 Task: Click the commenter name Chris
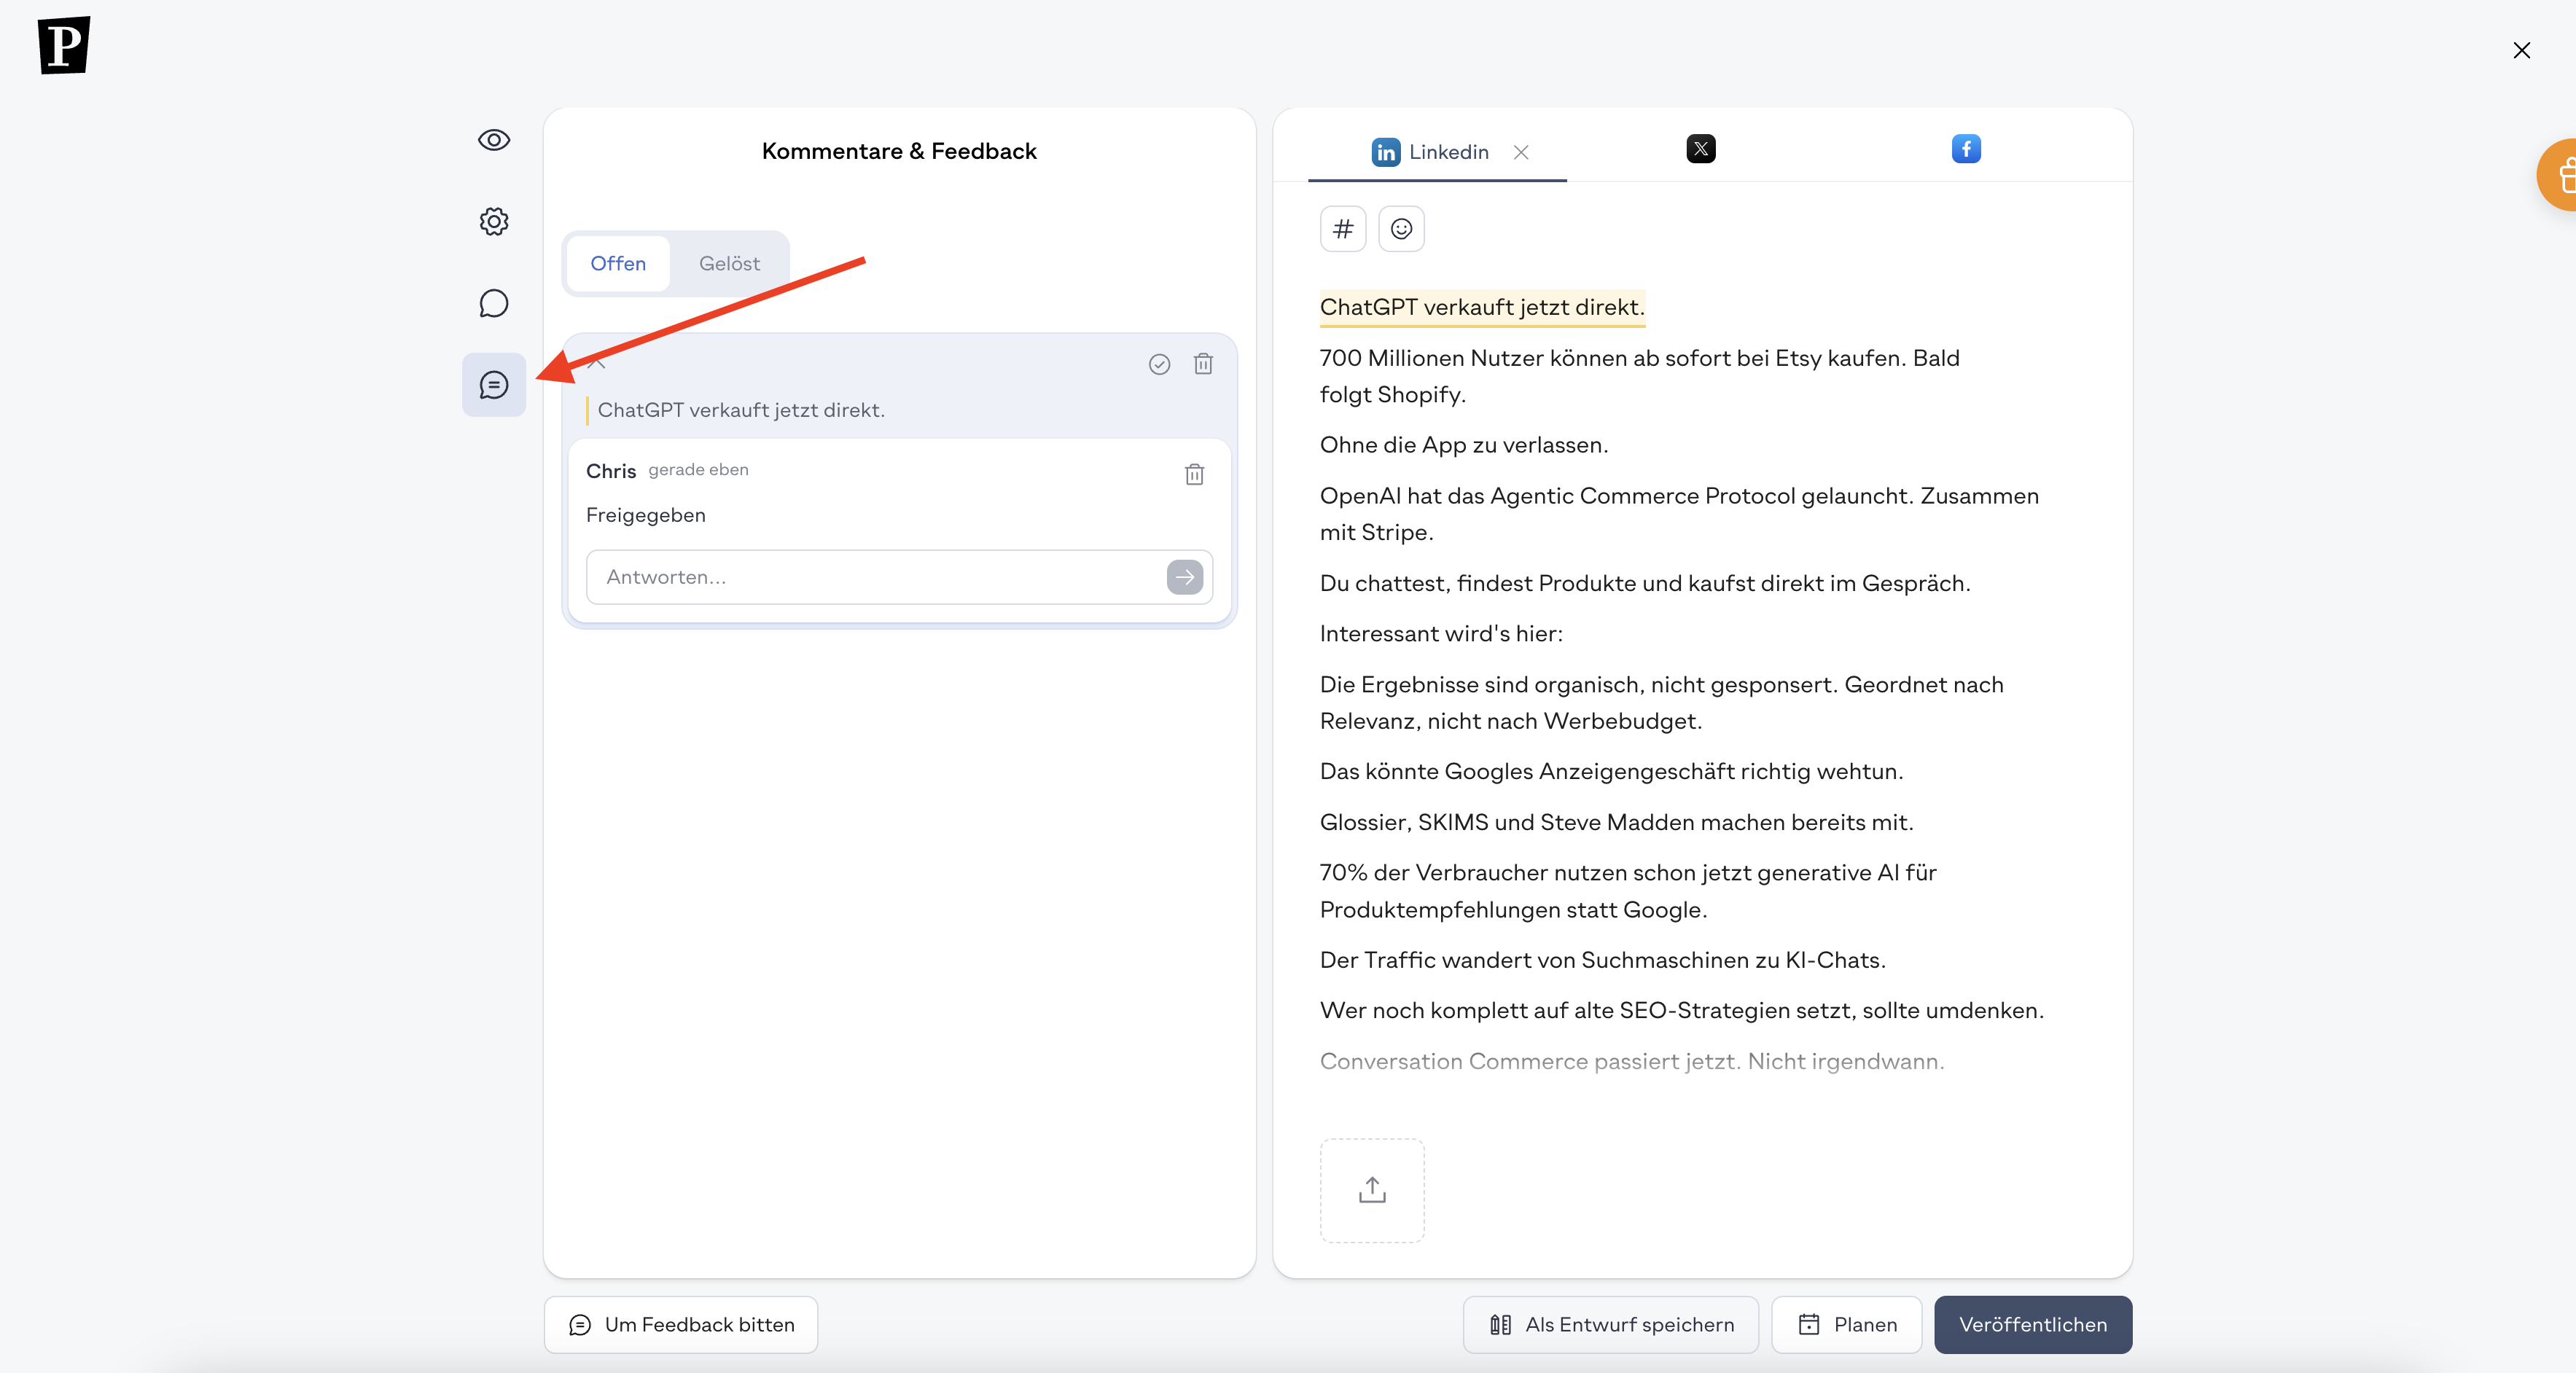pos(611,471)
